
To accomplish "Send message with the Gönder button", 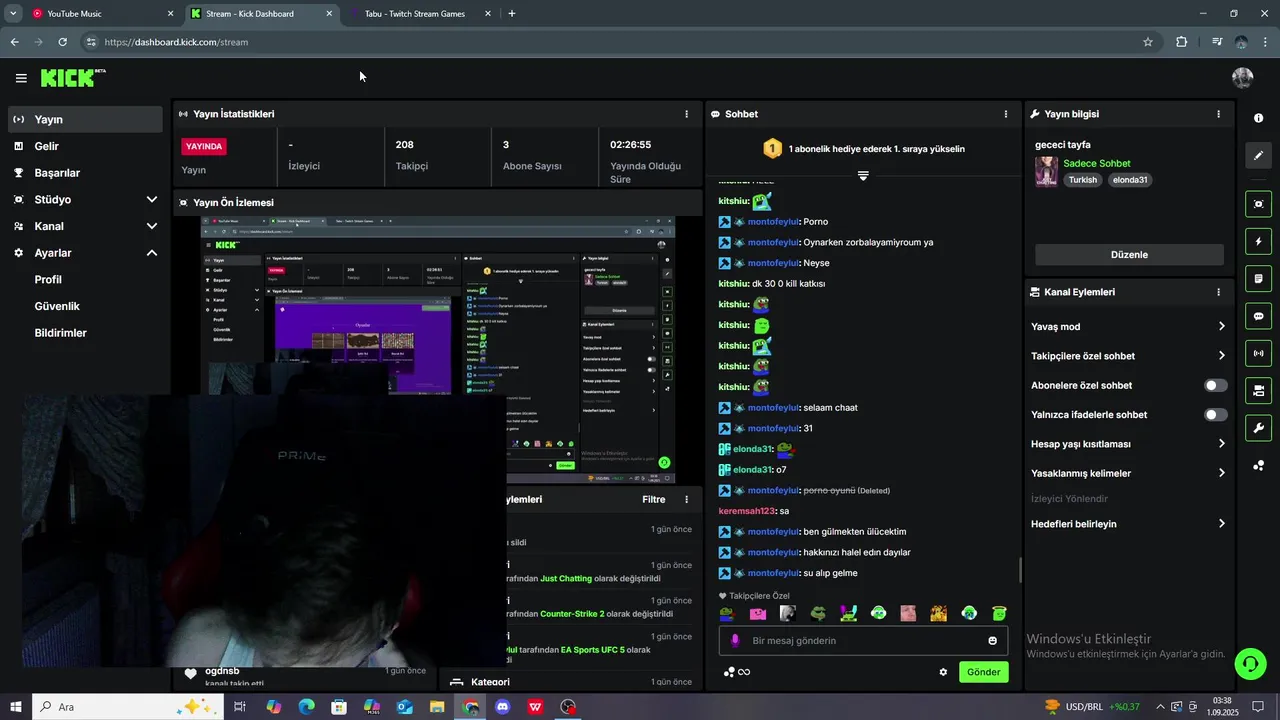I will [x=983, y=672].
